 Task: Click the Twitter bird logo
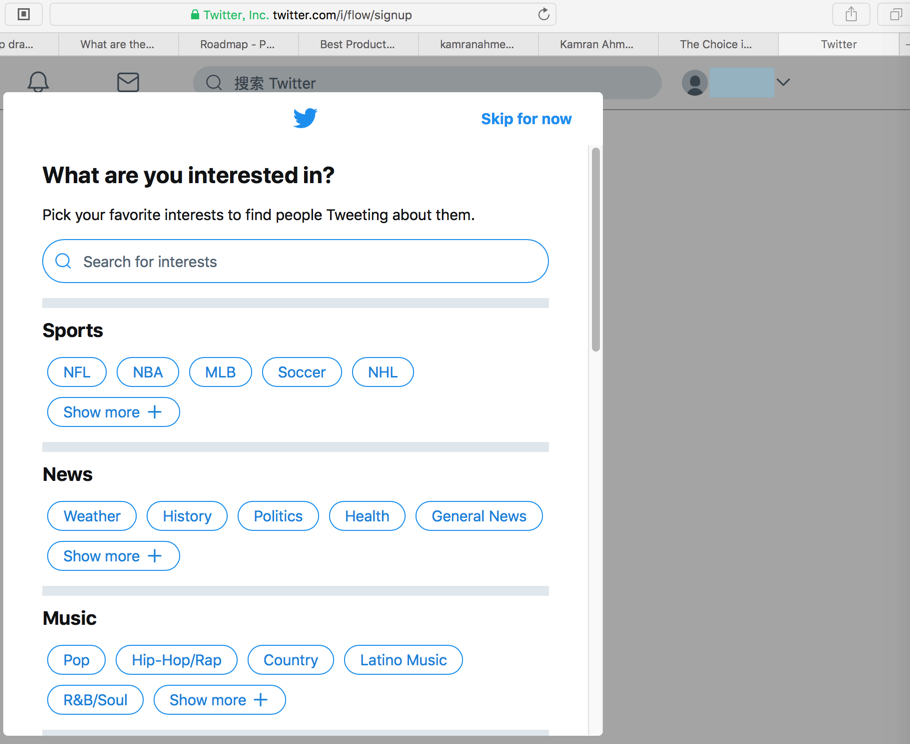click(305, 118)
